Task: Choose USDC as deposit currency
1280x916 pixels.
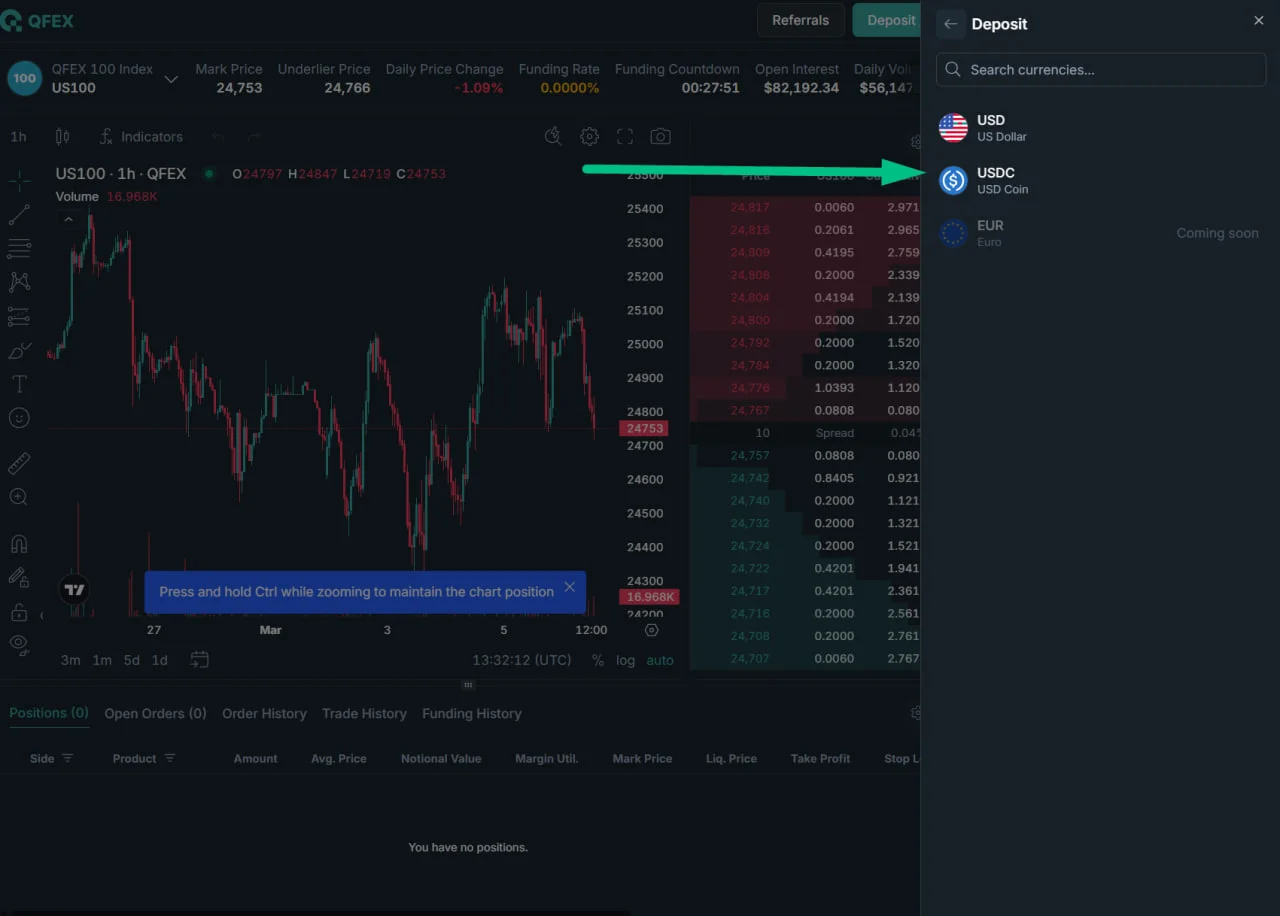Action: point(1101,181)
